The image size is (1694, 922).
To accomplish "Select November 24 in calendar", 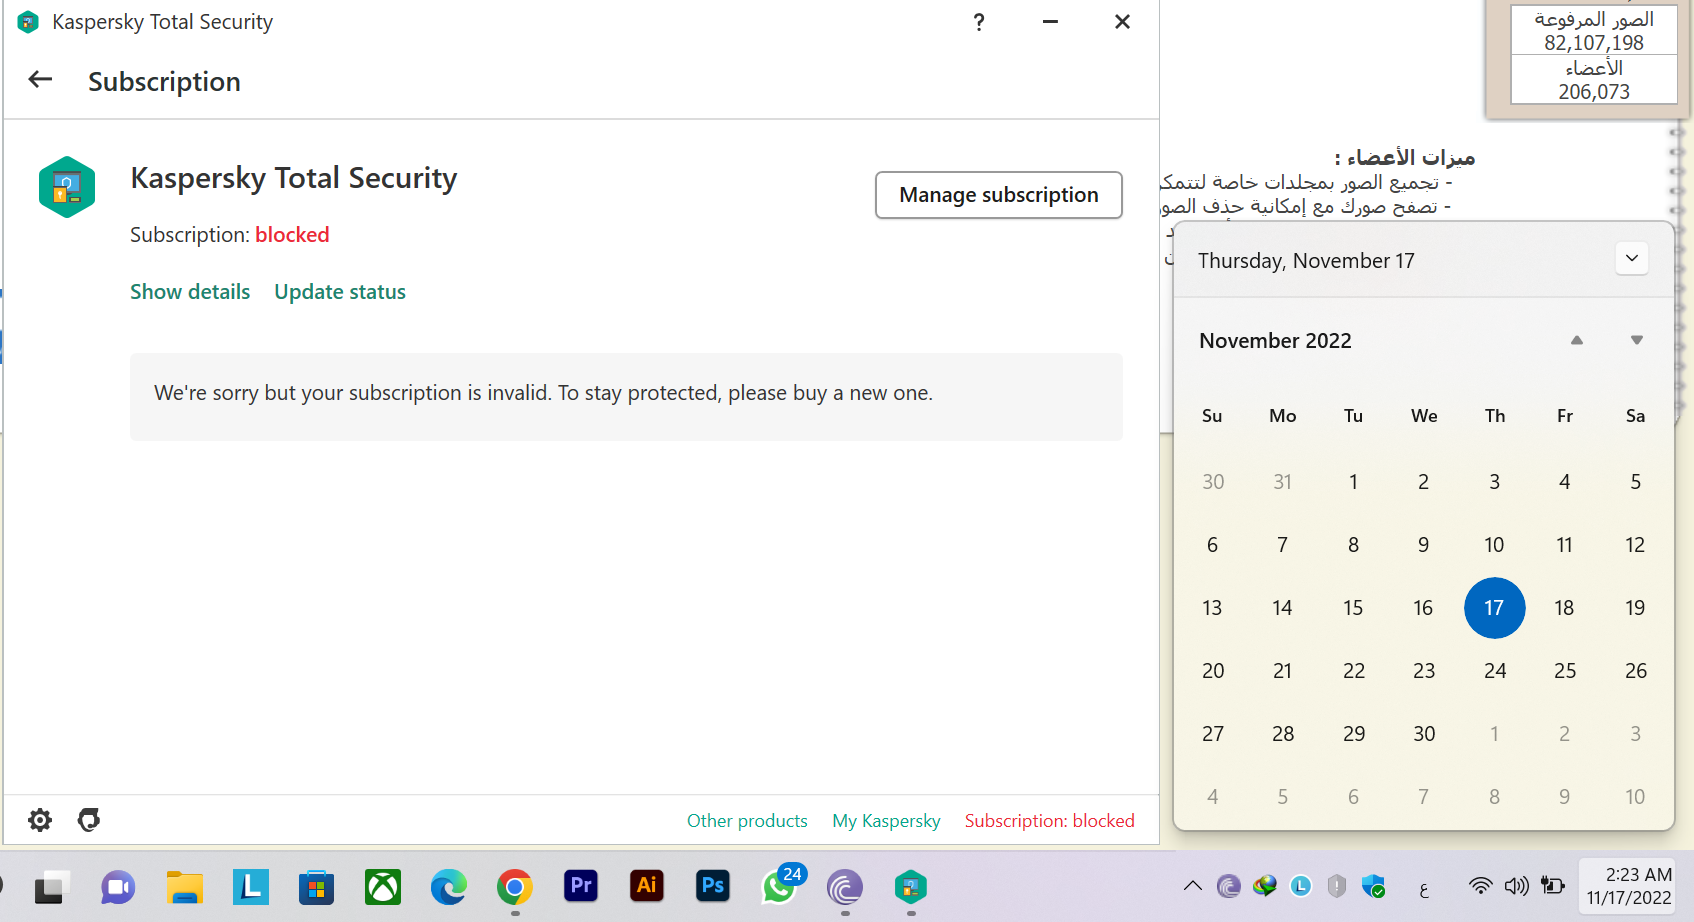I will pos(1494,671).
